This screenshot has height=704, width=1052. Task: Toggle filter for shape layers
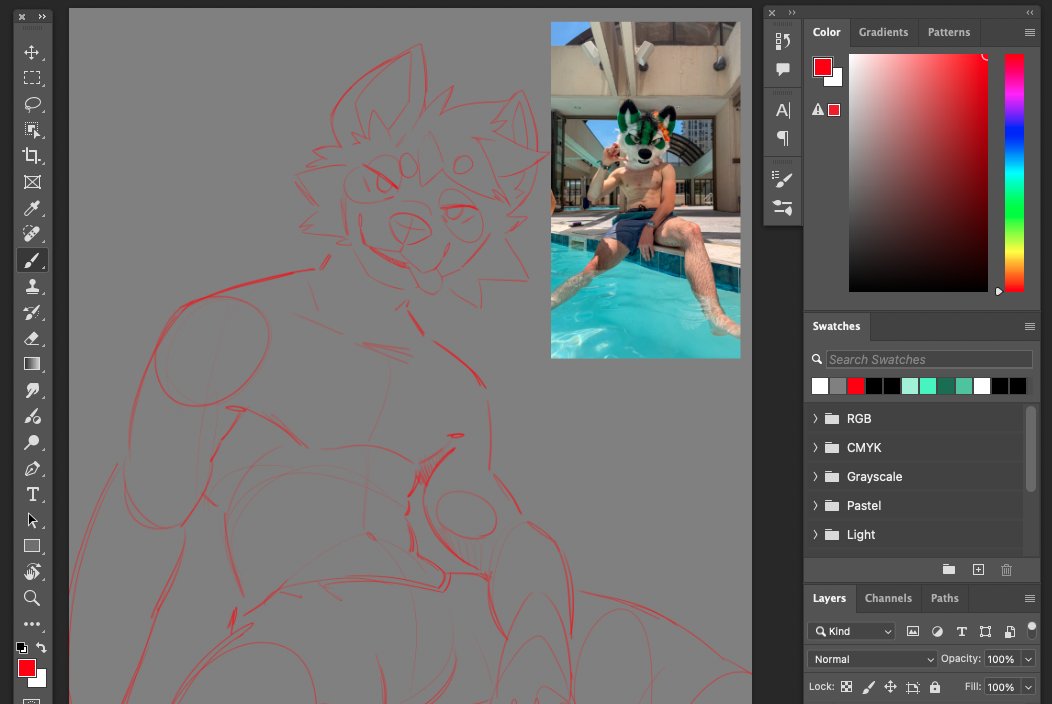pyautogui.click(x=986, y=632)
